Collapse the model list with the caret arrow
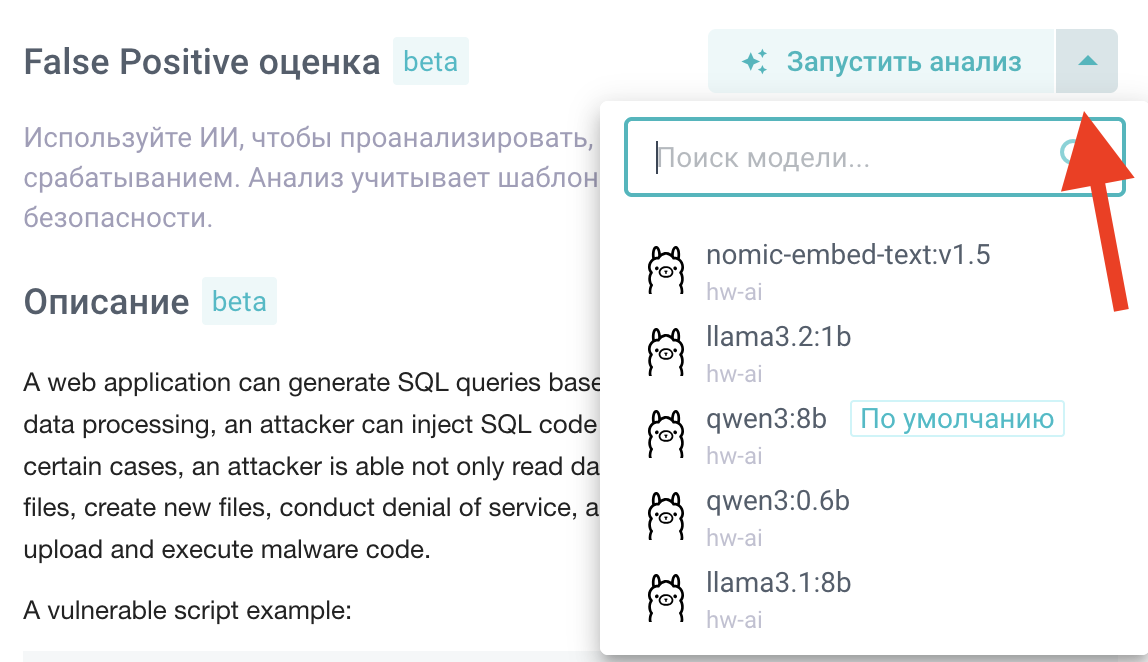The image size is (1148, 662). coord(1087,62)
